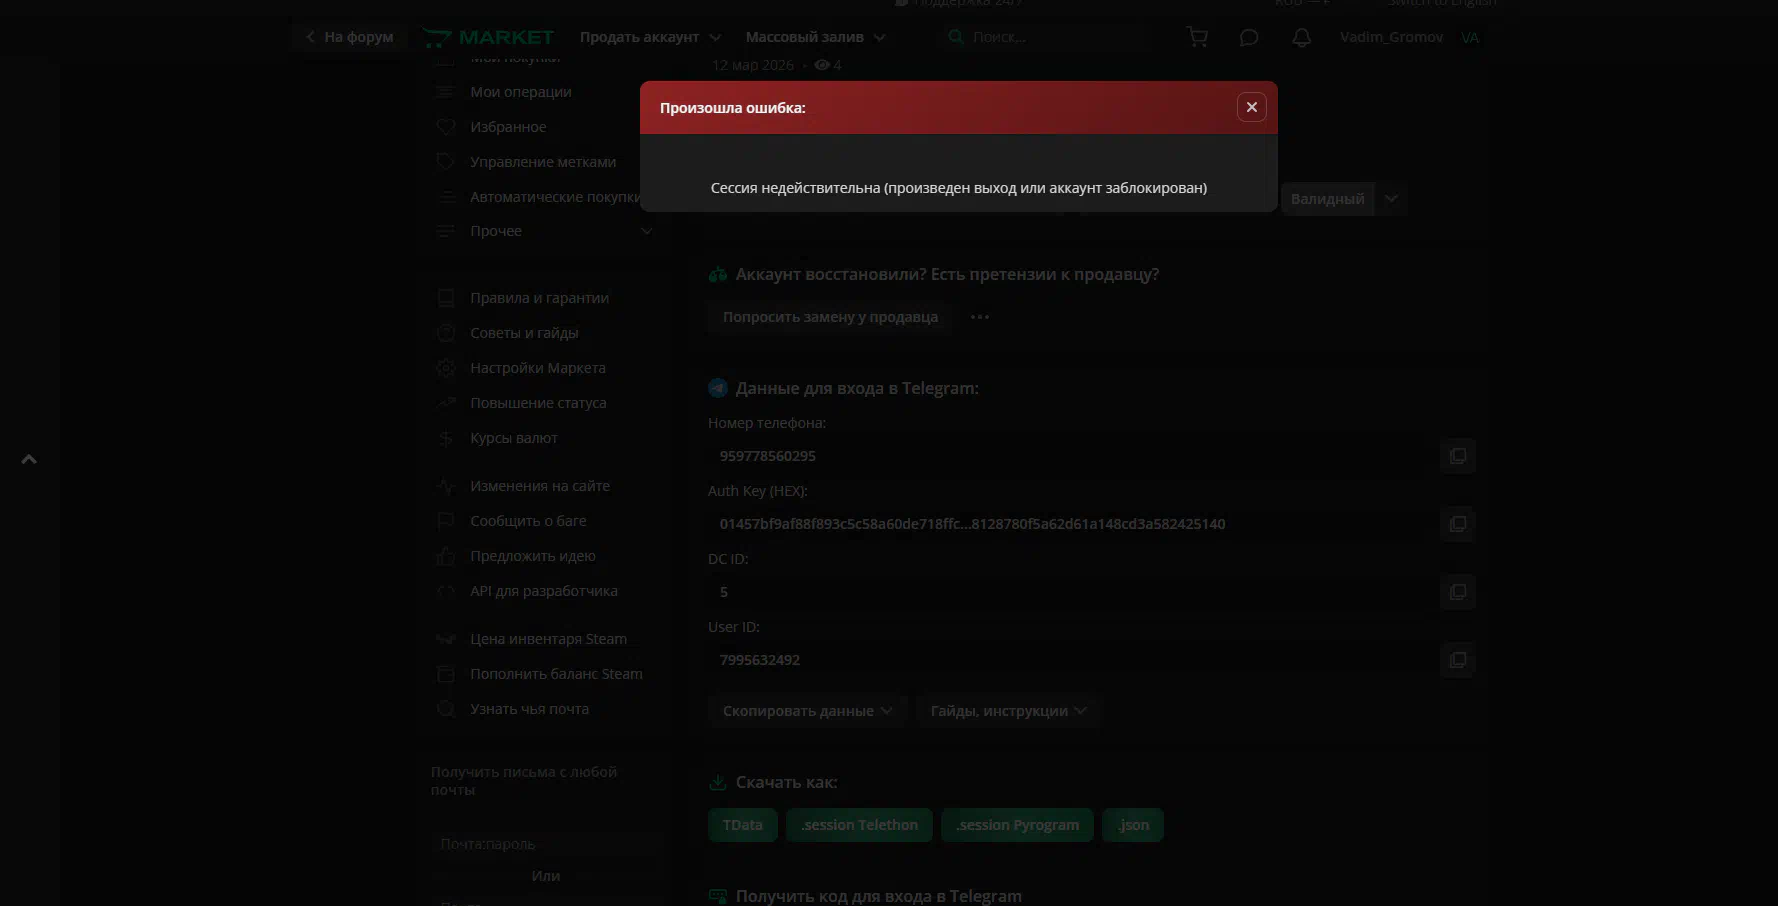This screenshot has width=1778, height=906.
Task: Copy the User ID value
Action: click(x=1457, y=660)
